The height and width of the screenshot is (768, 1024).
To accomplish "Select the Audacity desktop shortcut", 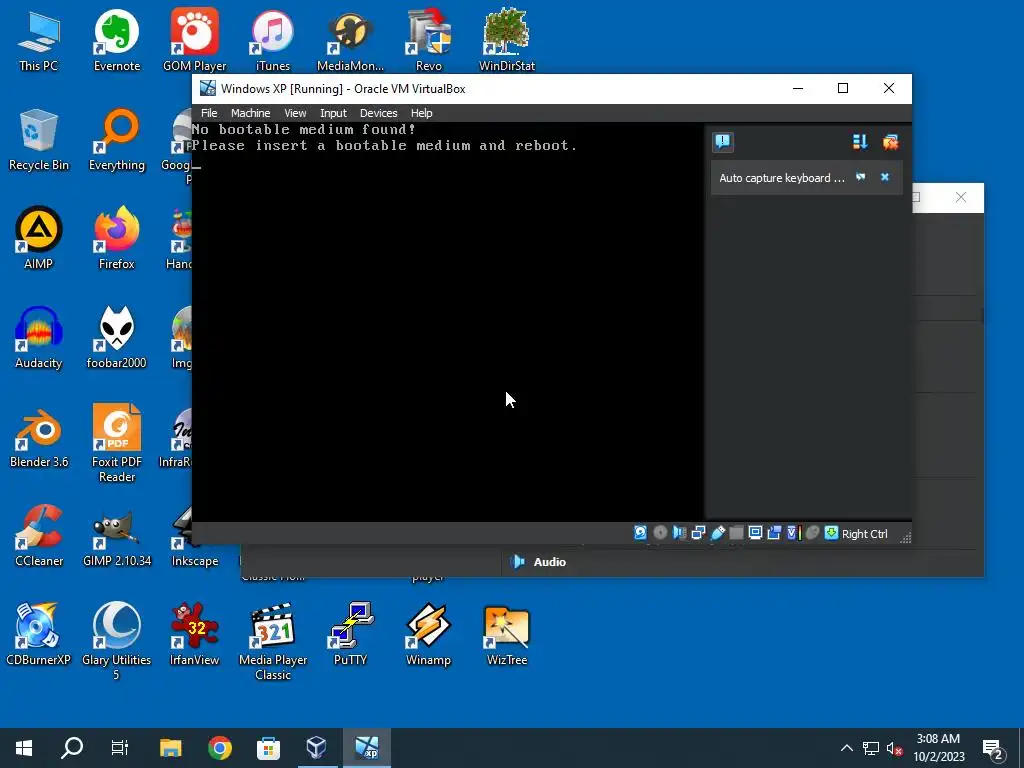I will (39, 338).
